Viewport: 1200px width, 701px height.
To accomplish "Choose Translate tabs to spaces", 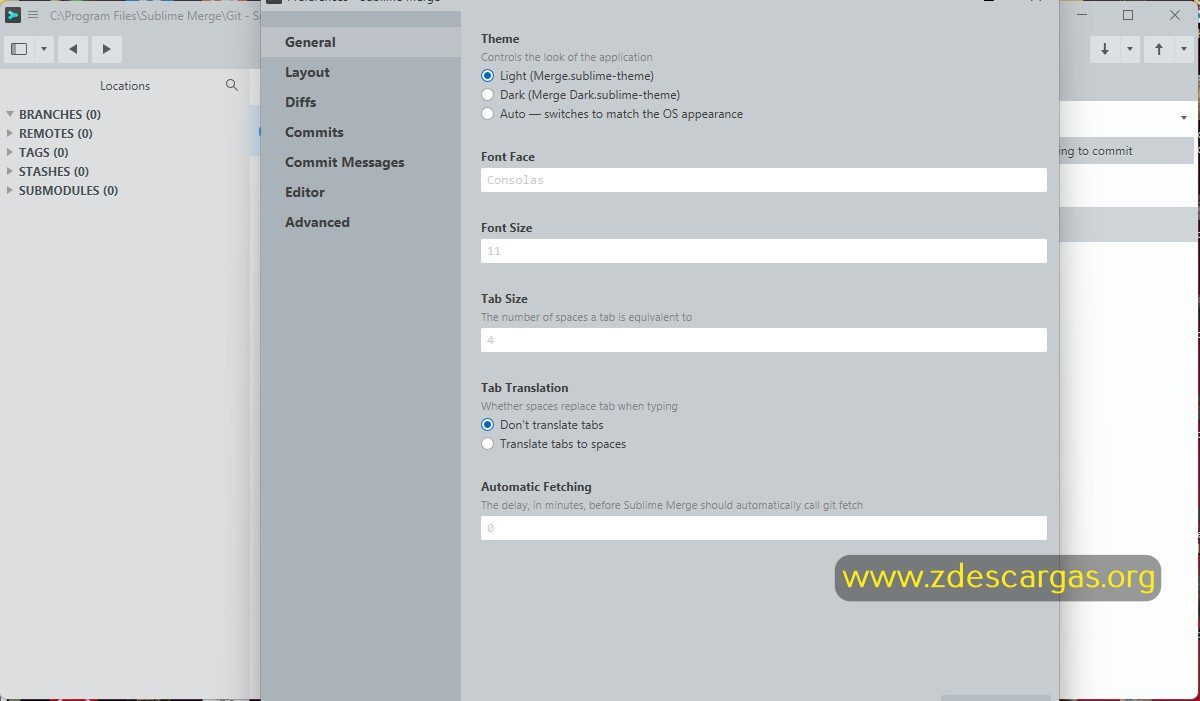I will [x=488, y=444].
